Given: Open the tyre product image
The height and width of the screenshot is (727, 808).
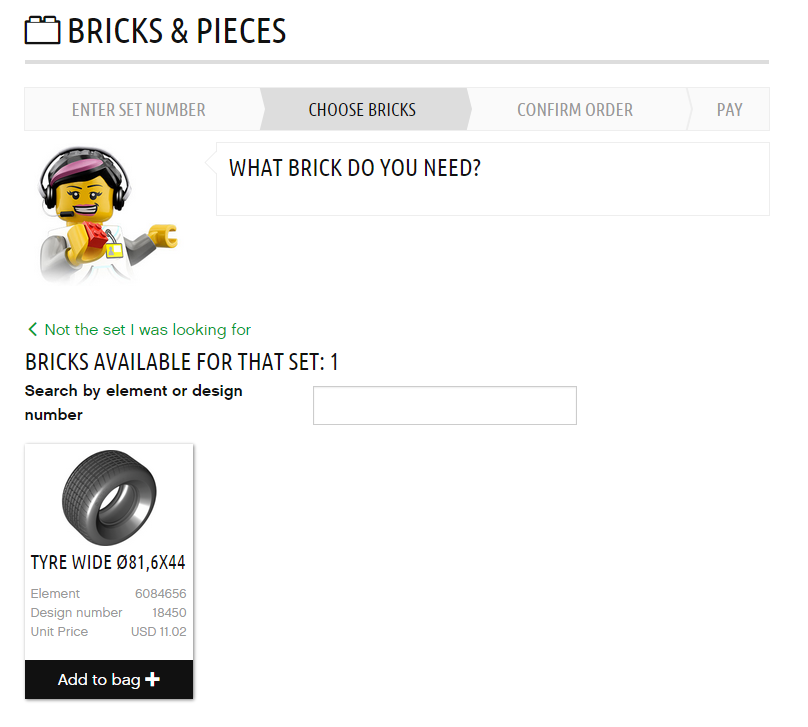Looking at the screenshot, I should (x=109, y=497).
